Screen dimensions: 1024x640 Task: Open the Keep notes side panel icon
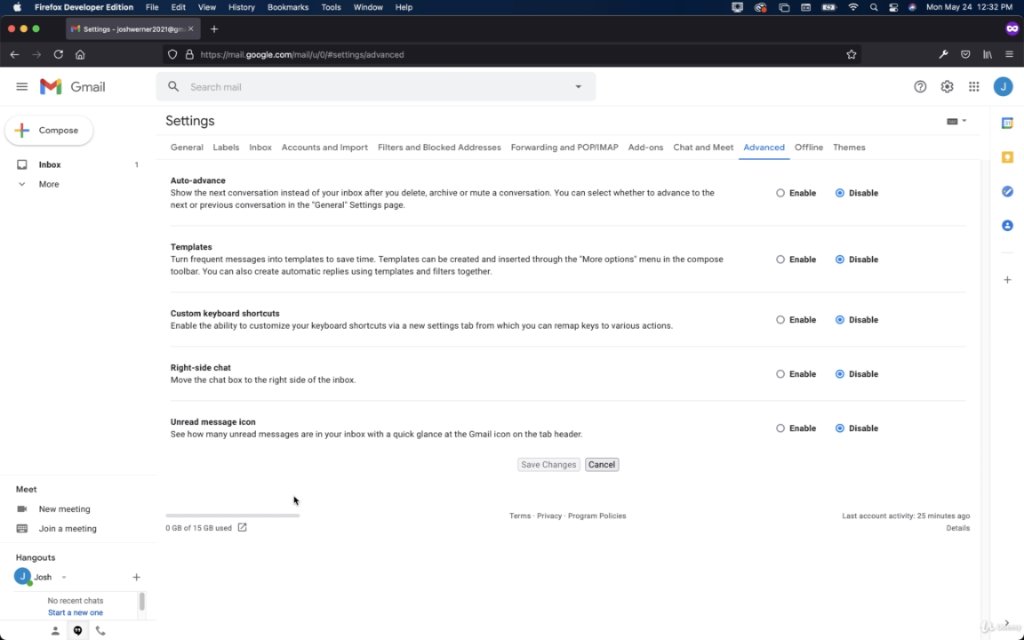click(1007, 157)
